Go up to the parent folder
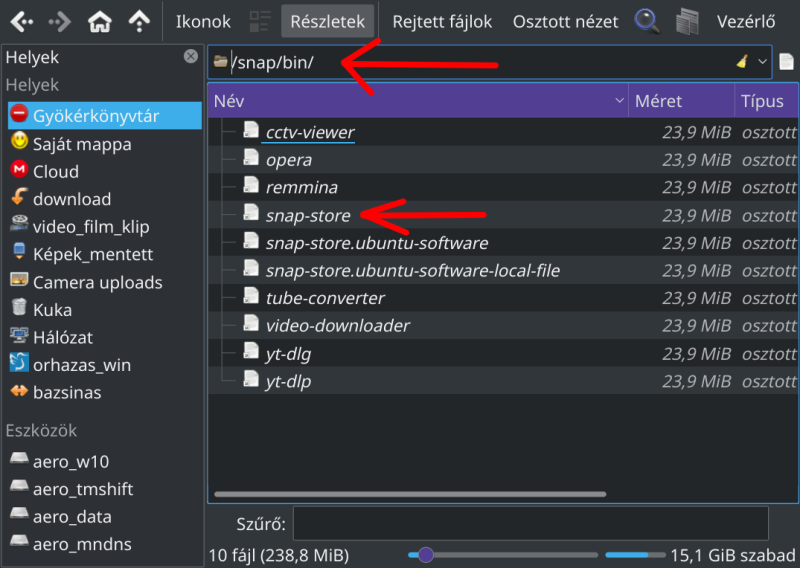The height and width of the screenshot is (568, 800). [x=139, y=22]
